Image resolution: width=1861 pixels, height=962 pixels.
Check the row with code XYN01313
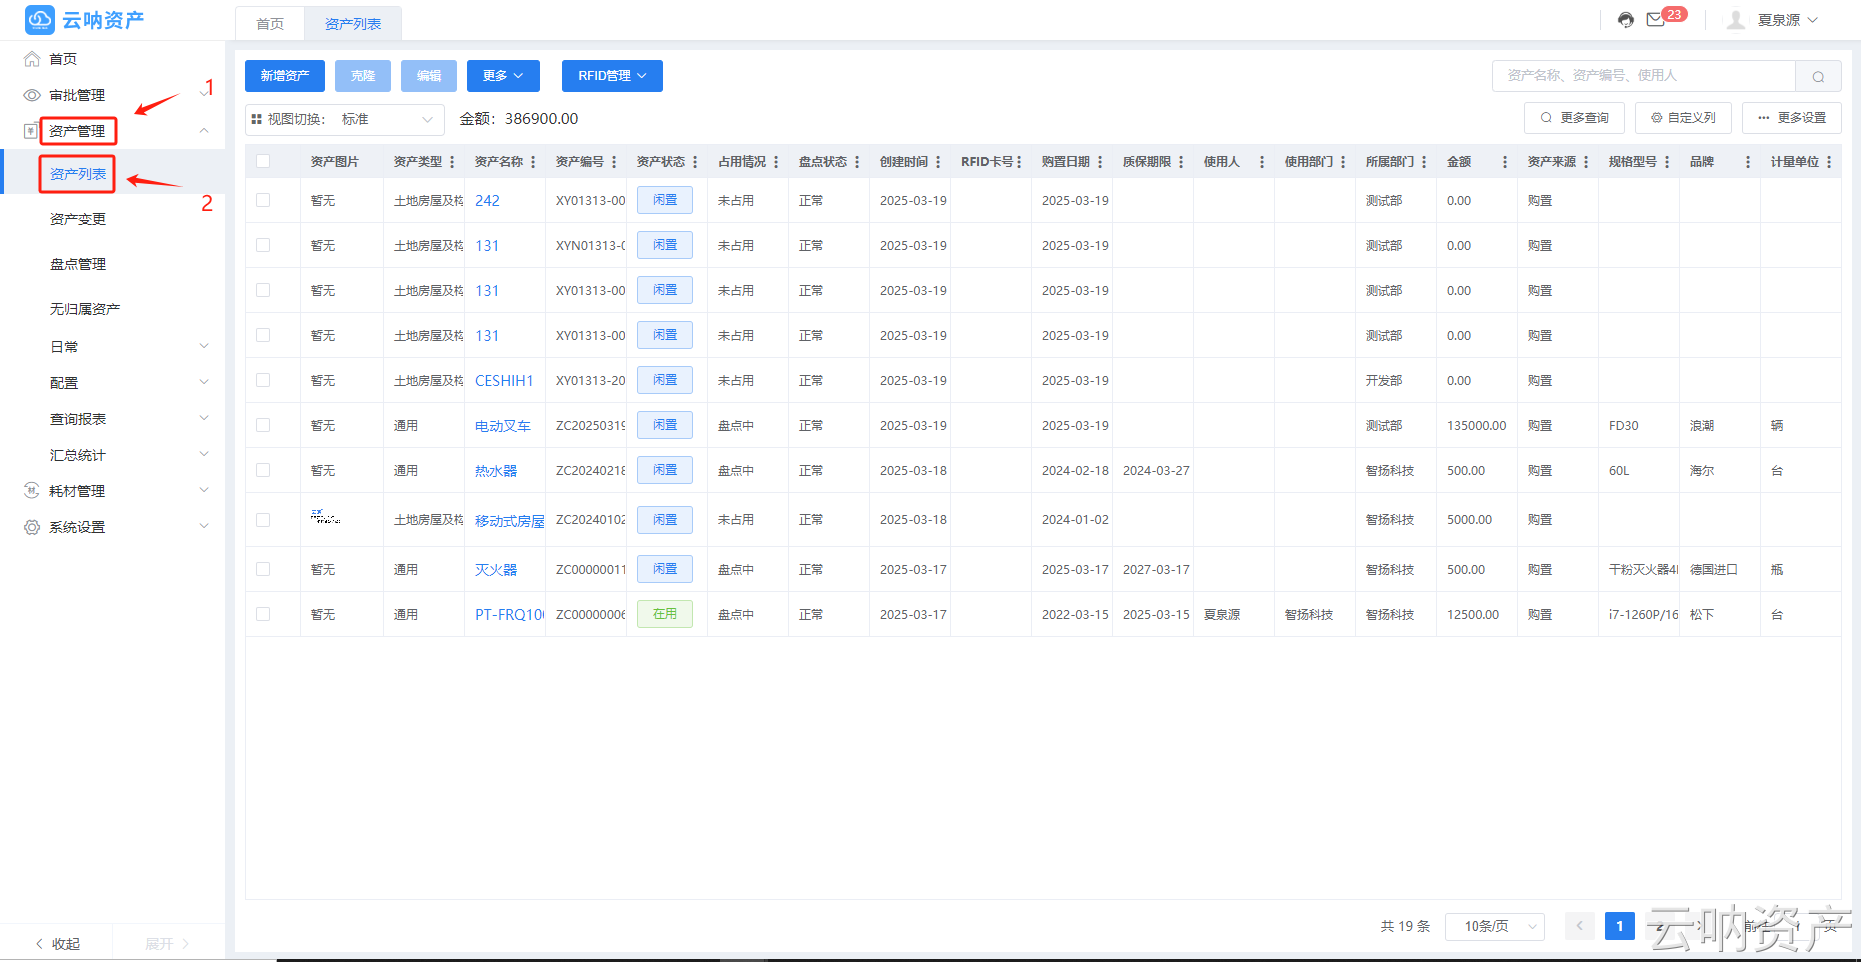(x=263, y=245)
